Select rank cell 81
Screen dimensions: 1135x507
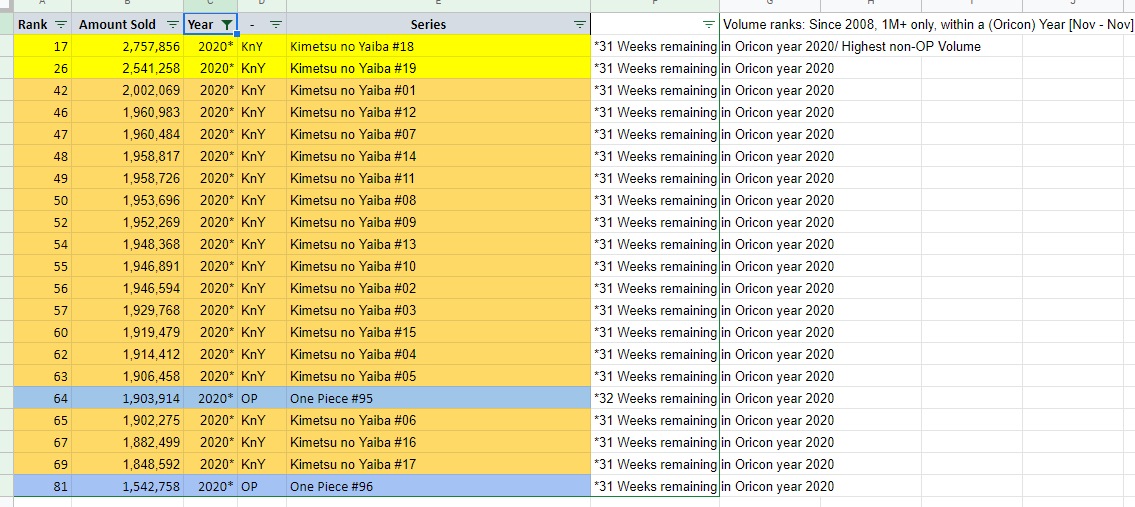pyautogui.click(x=43, y=486)
